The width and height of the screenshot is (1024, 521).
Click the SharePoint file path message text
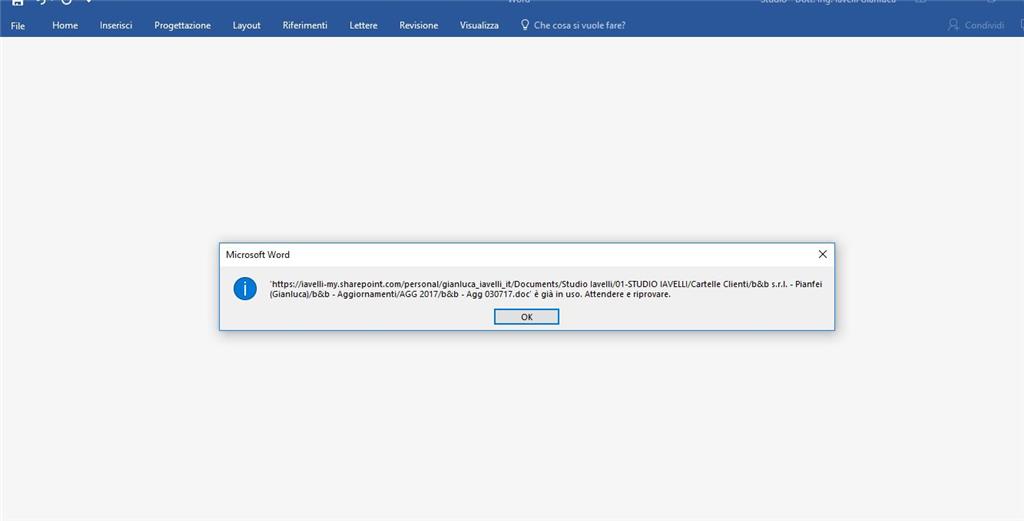[545, 289]
